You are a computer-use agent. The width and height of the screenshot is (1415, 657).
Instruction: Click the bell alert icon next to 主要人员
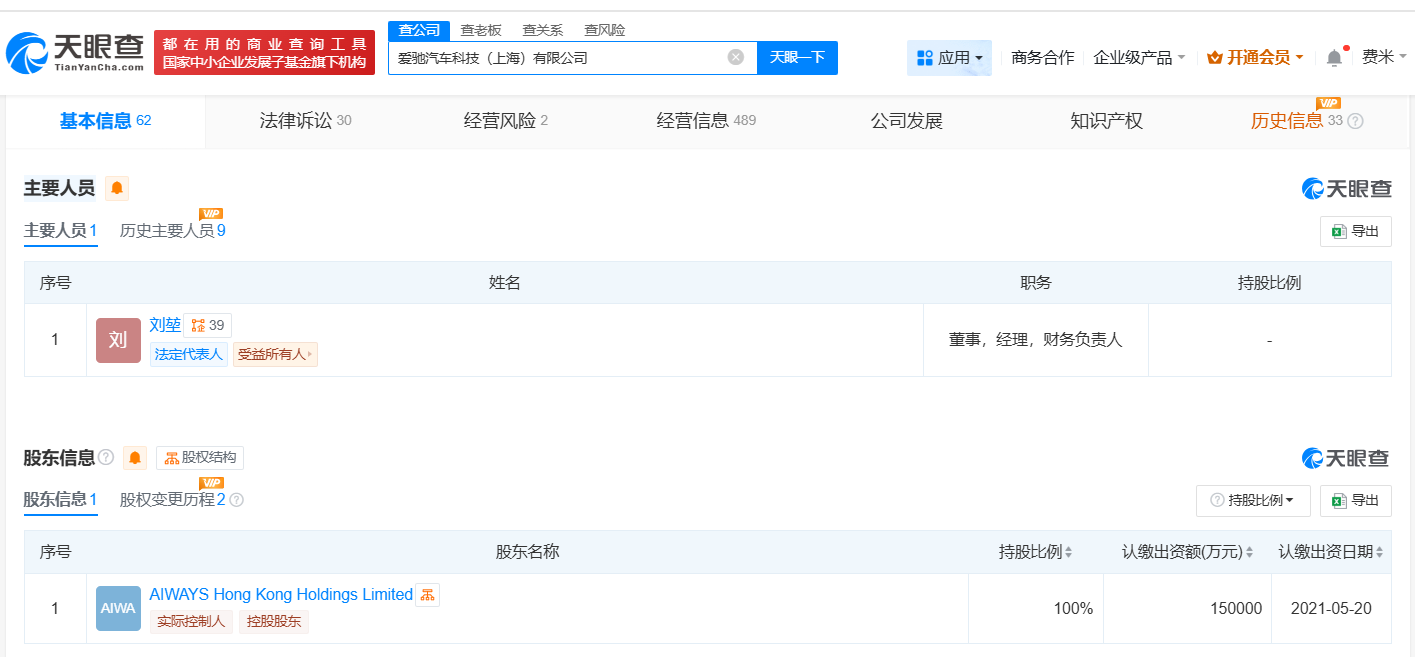pyautogui.click(x=117, y=188)
